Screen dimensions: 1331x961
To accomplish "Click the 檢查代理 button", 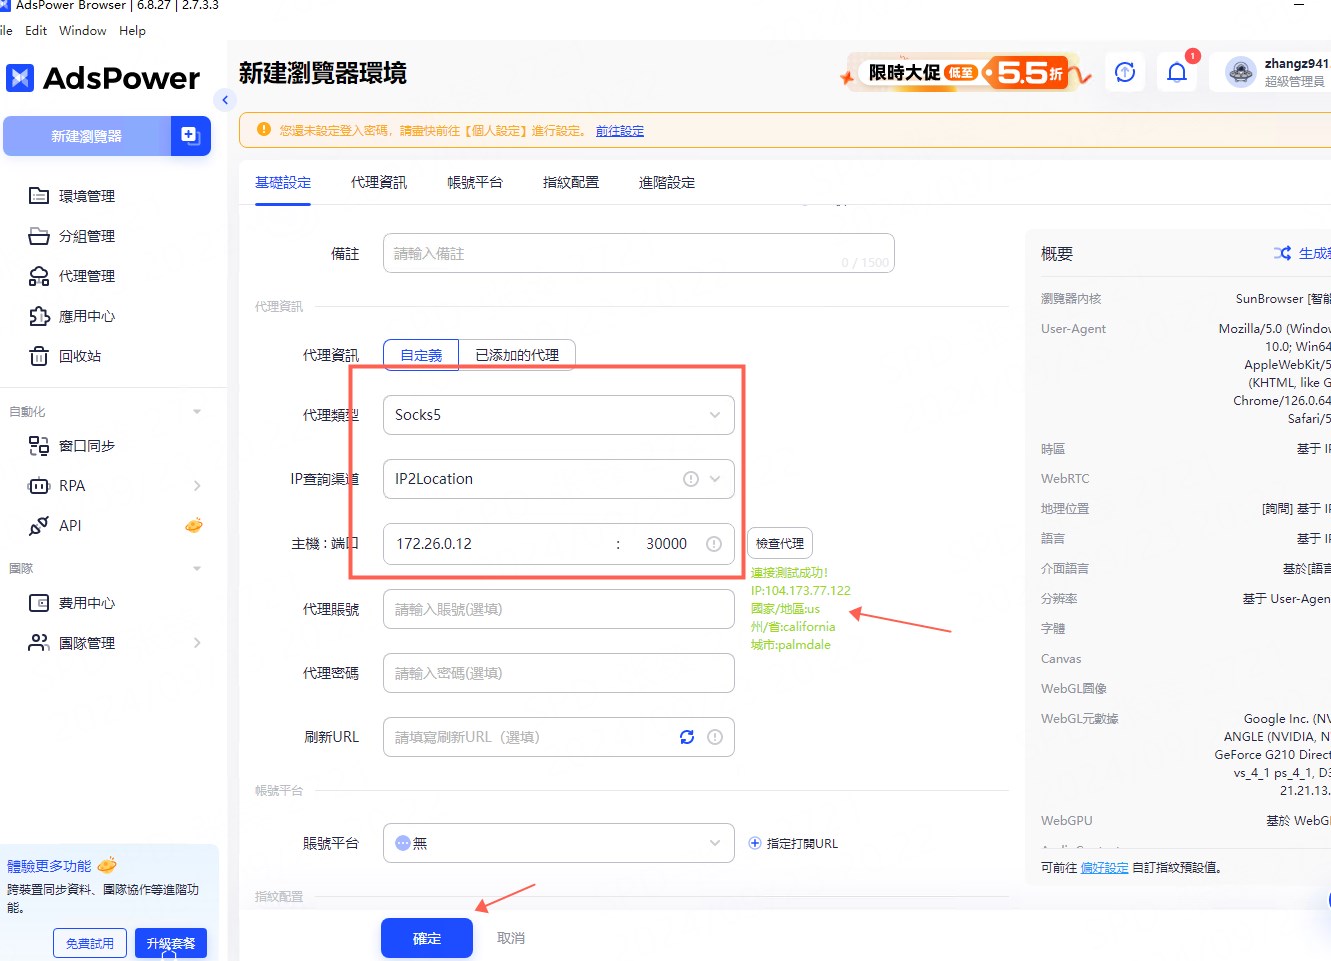I will [x=780, y=543].
